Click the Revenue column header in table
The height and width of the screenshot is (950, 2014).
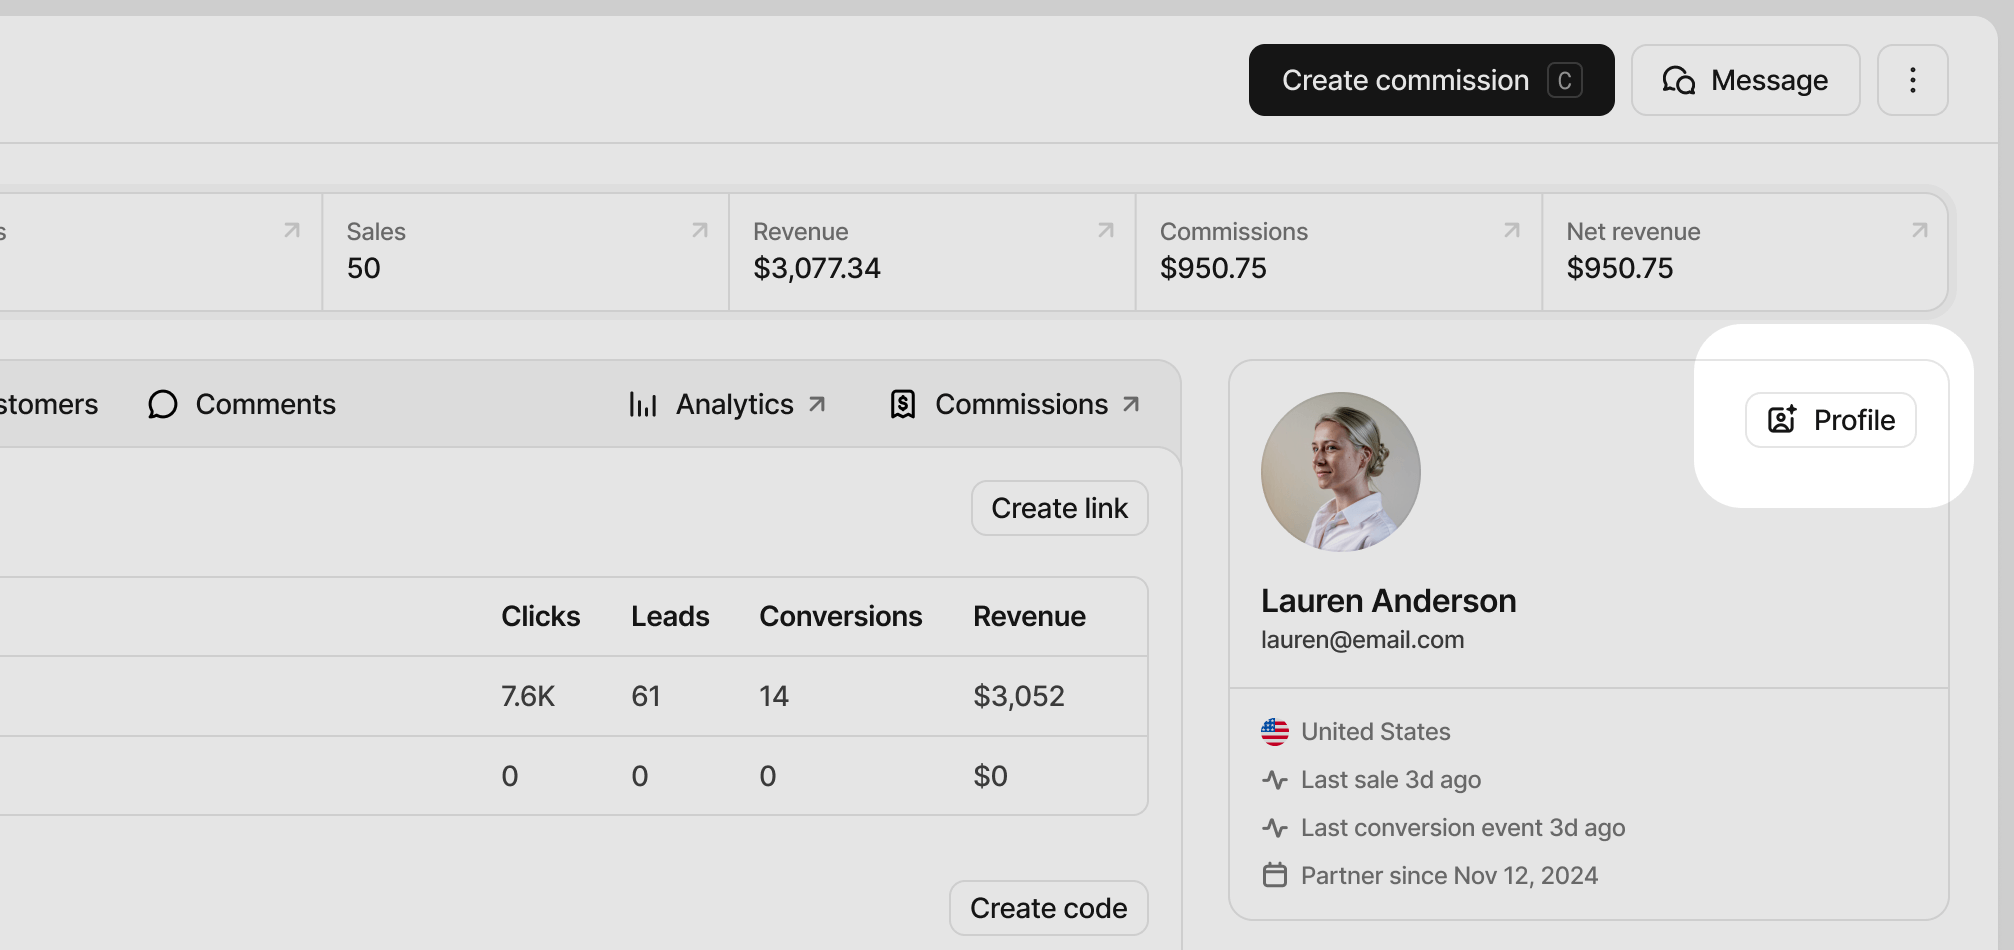click(1029, 616)
